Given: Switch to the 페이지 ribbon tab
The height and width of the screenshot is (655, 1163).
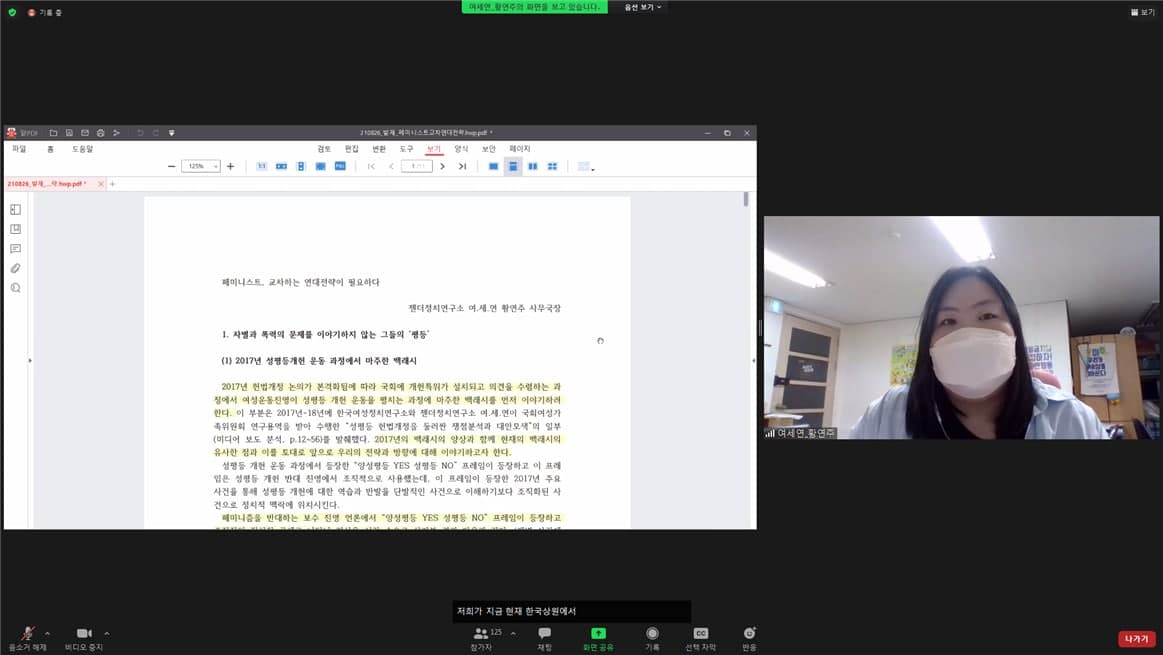Looking at the screenshot, I should [x=520, y=149].
